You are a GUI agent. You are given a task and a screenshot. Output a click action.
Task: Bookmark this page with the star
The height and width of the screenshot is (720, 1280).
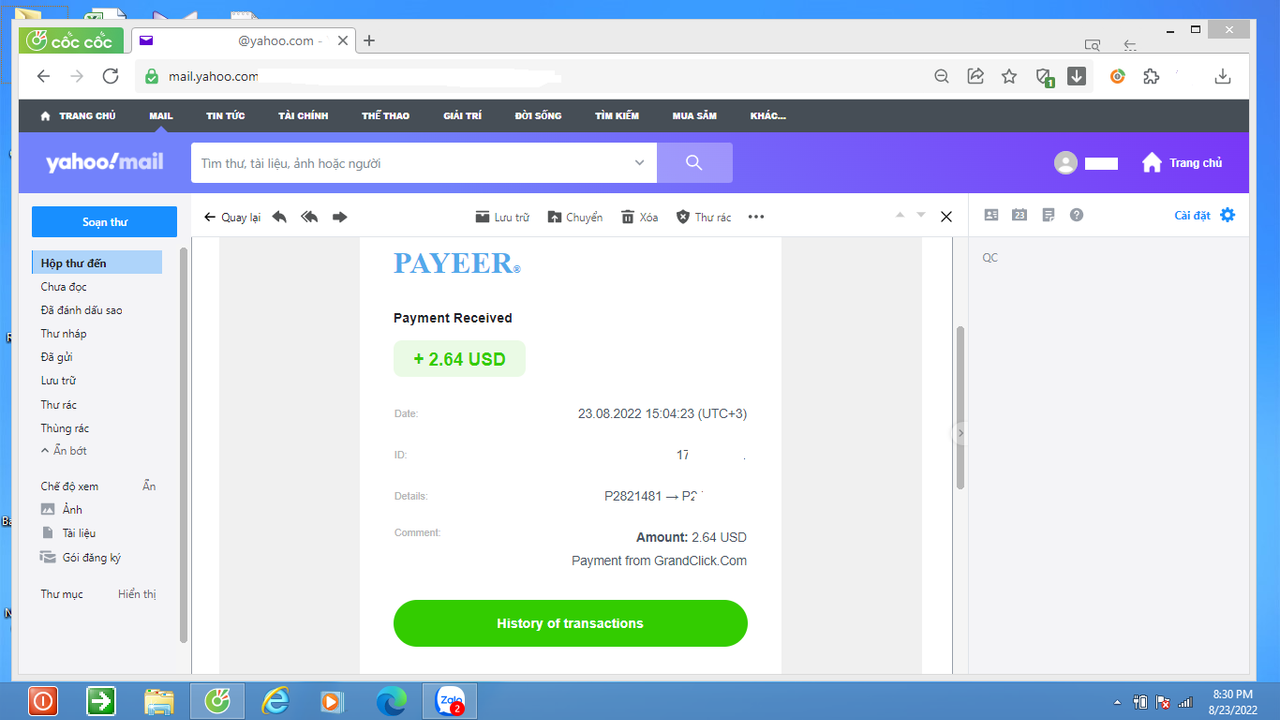1009,76
